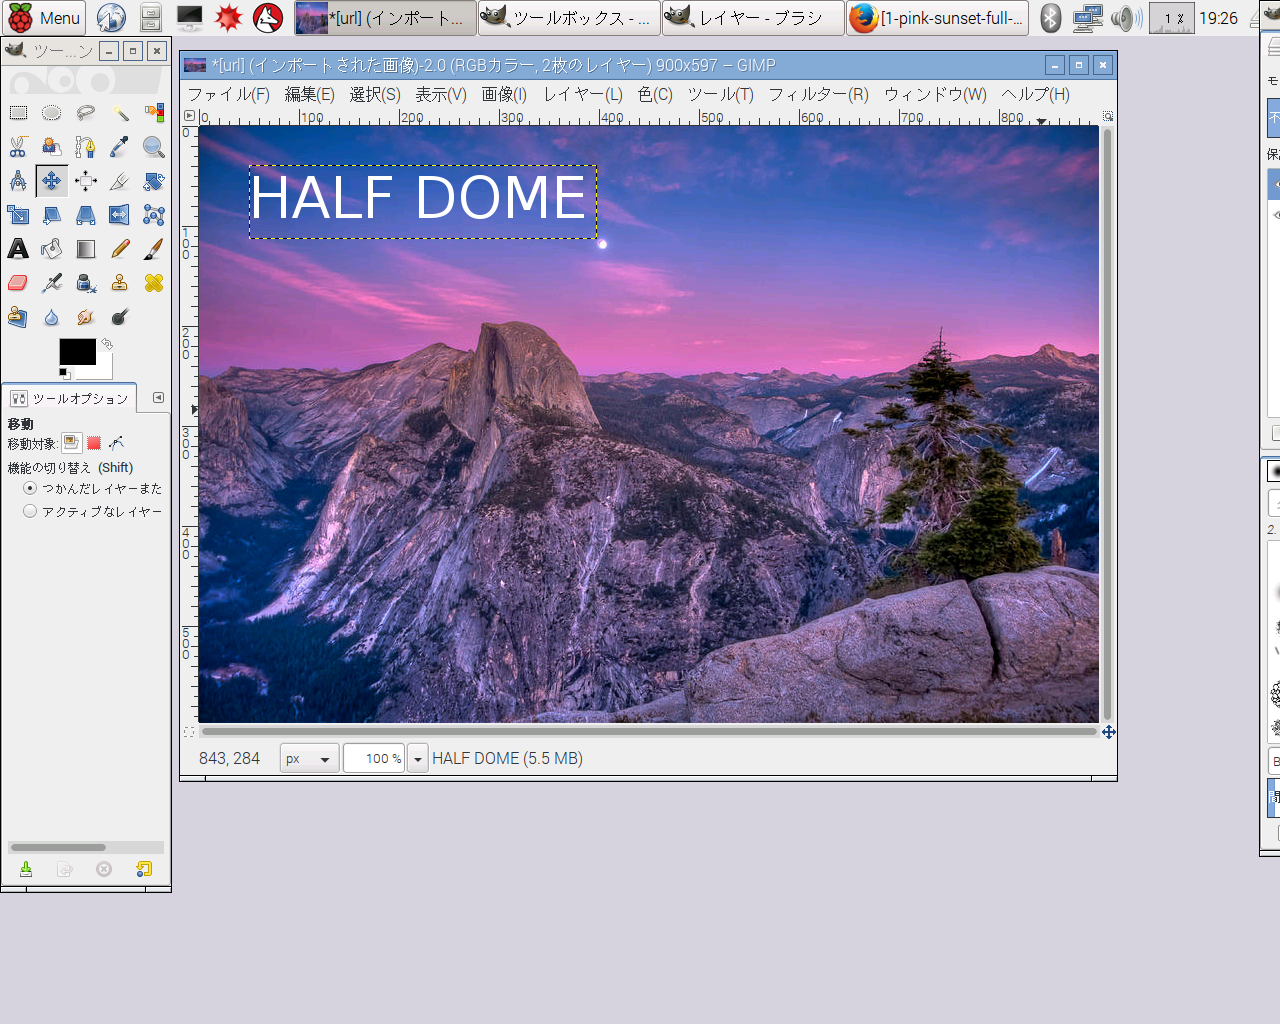Image resolution: width=1280 pixels, height=1024 pixels.
Task: Click the Crop tool icon
Action: tap(120, 181)
